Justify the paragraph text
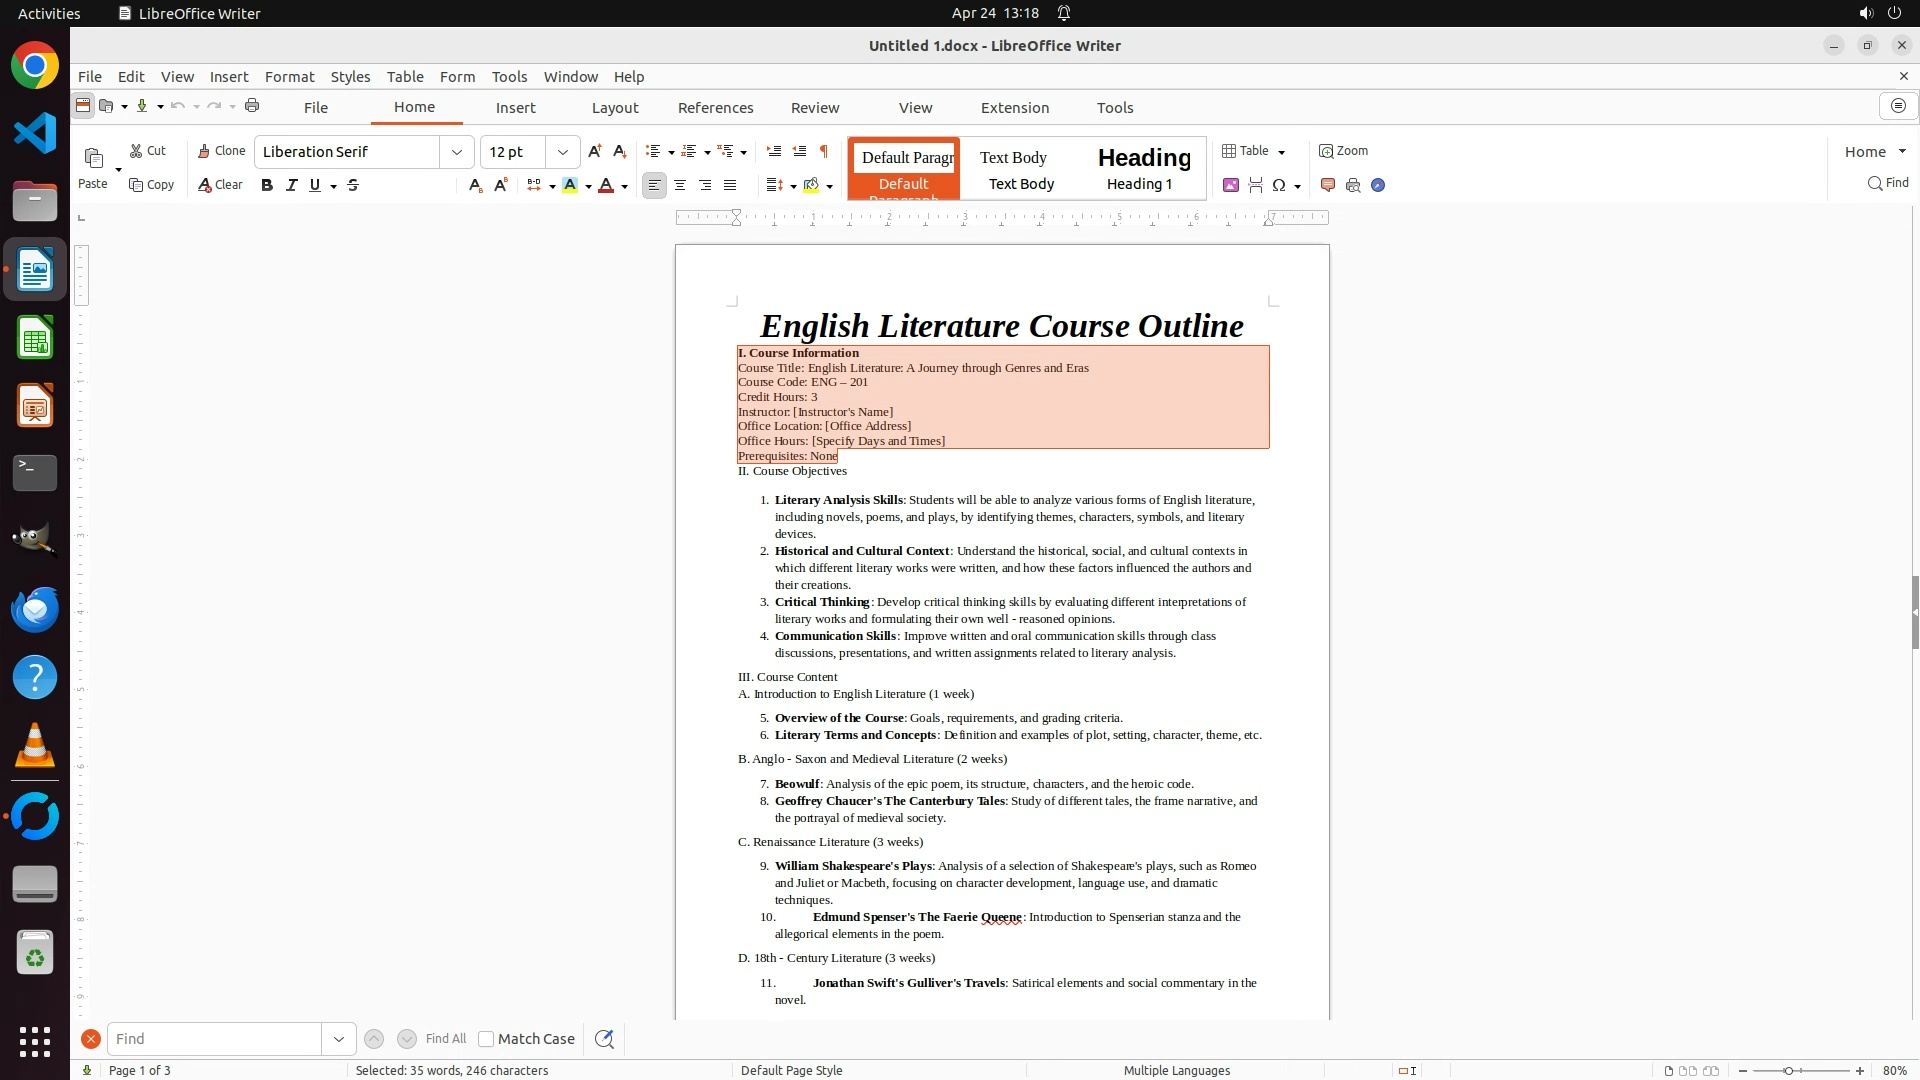Screen dimensions: 1920x1080 point(730,185)
